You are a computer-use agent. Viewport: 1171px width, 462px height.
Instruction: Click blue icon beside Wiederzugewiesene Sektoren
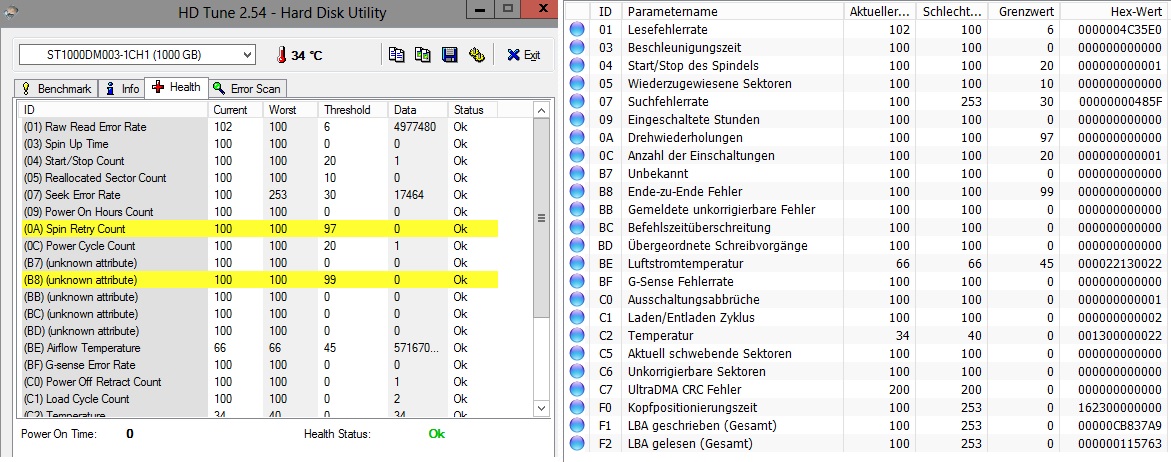click(x=576, y=84)
